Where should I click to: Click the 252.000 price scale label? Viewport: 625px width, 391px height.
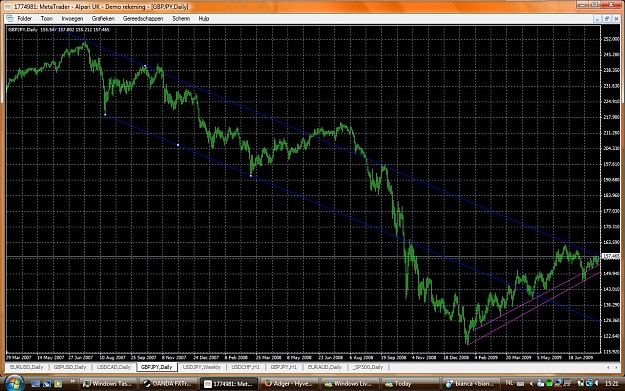(611, 39)
